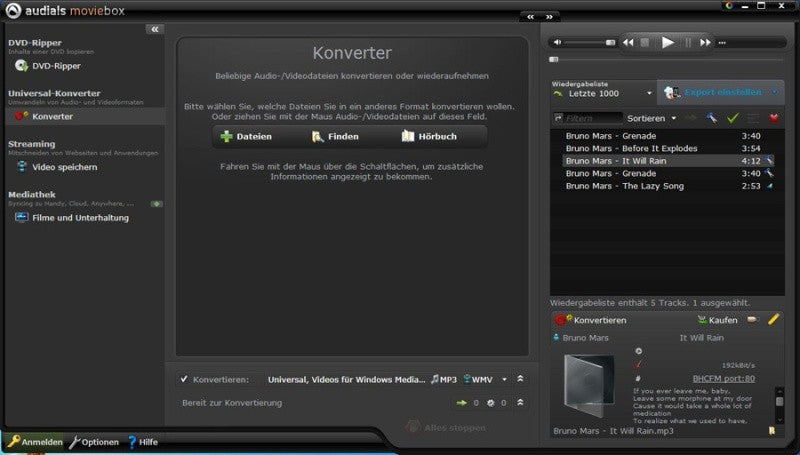Image resolution: width=800 pixels, height=455 pixels.
Task: Click the Dateien add-files button
Action: pos(246,136)
